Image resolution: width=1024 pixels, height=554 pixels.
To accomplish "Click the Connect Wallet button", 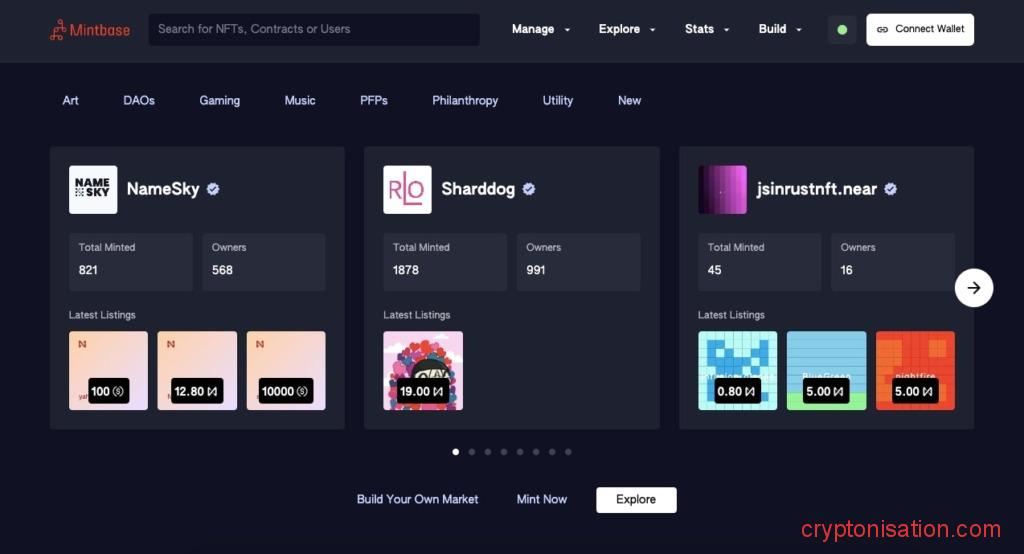I will pyautogui.click(x=920, y=29).
